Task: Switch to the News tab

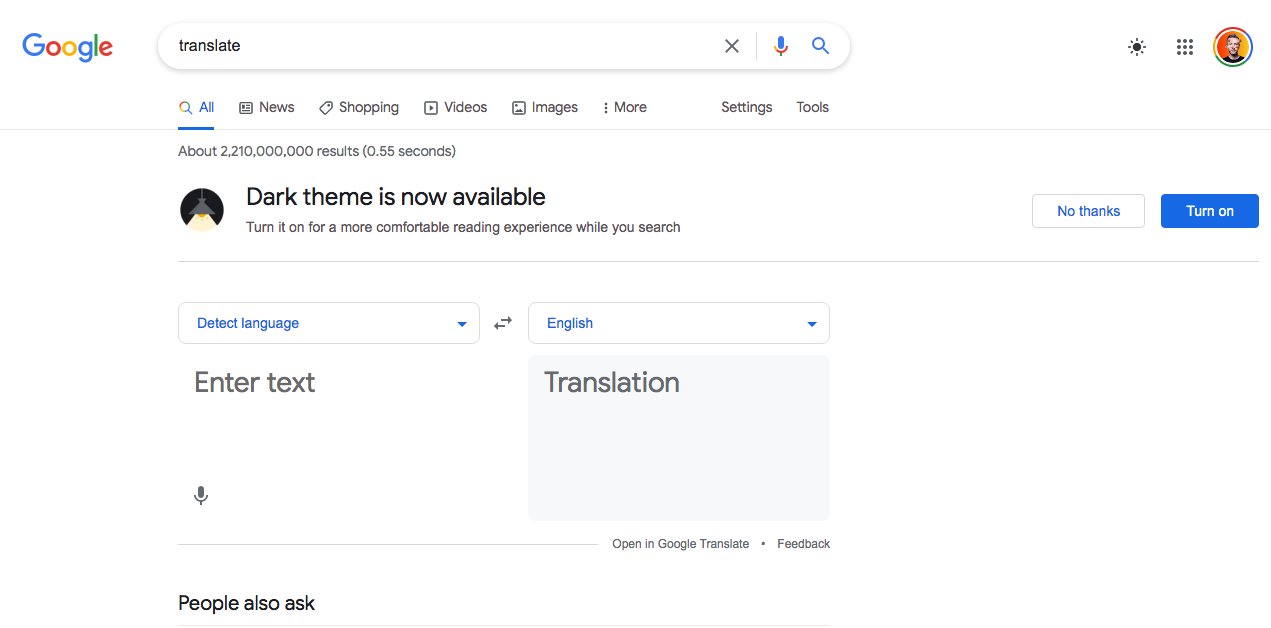Action: 267,108
